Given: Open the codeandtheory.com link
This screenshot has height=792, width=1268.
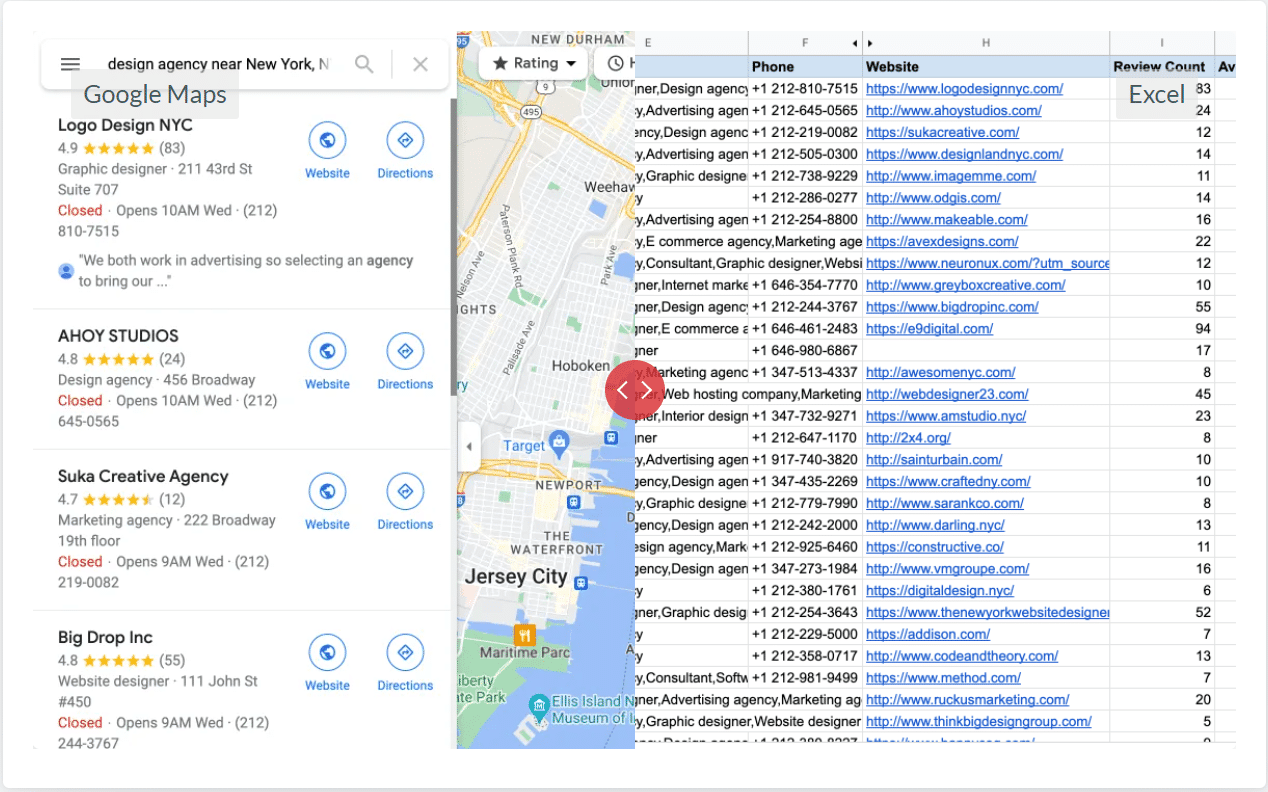Looking at the screenshot, I should coord(961,656).
